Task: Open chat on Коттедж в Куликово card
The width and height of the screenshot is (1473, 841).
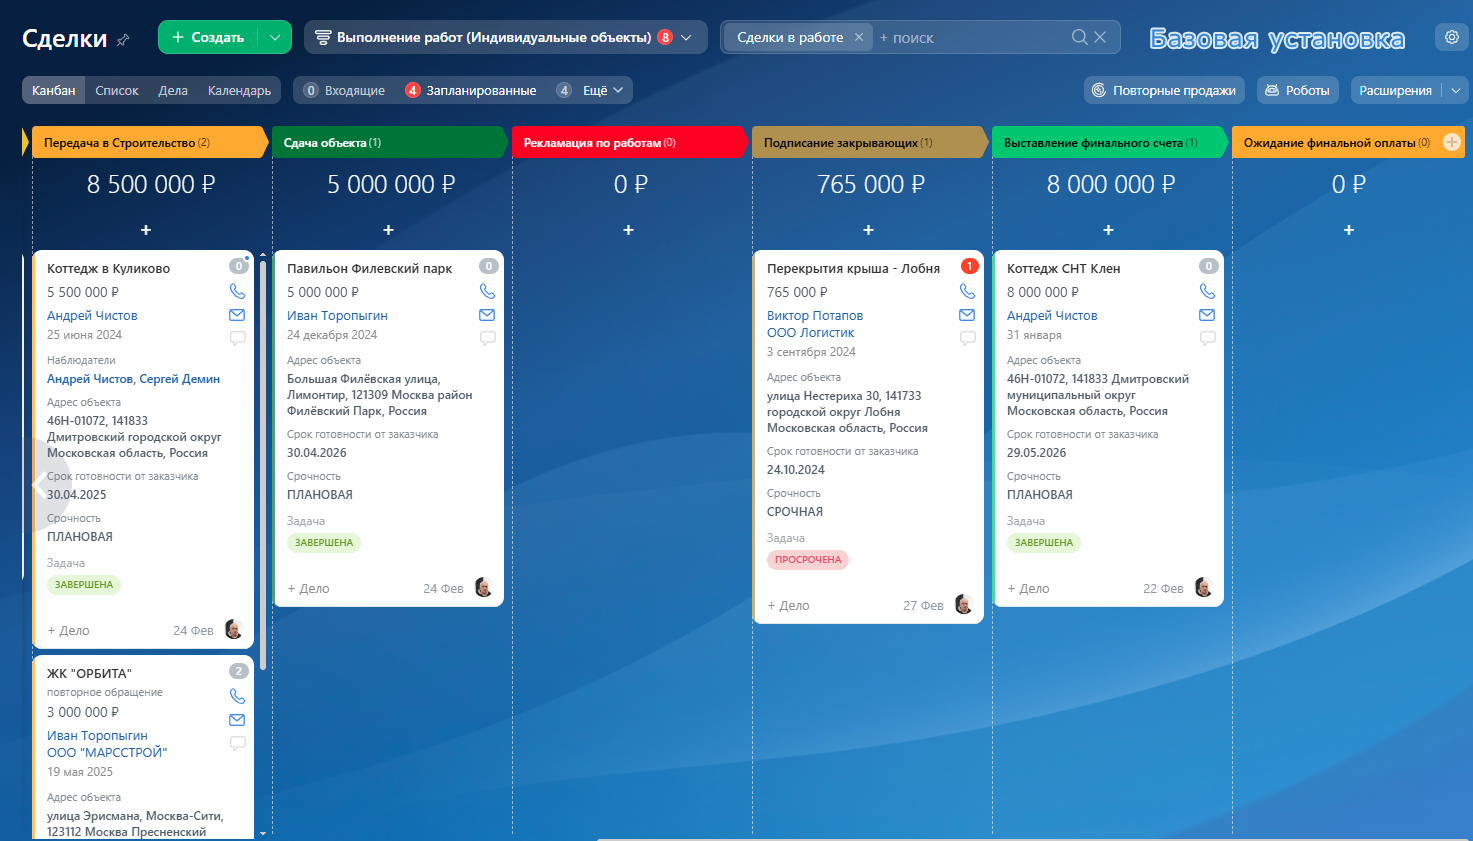Action: pos(237,338)
